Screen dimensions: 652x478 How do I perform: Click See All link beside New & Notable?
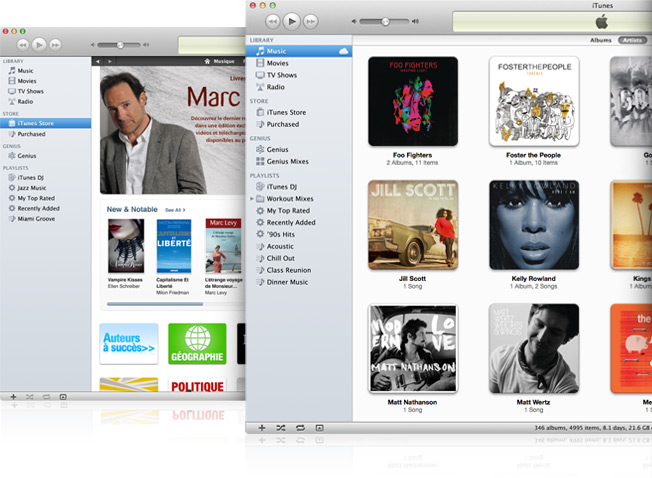175,210
